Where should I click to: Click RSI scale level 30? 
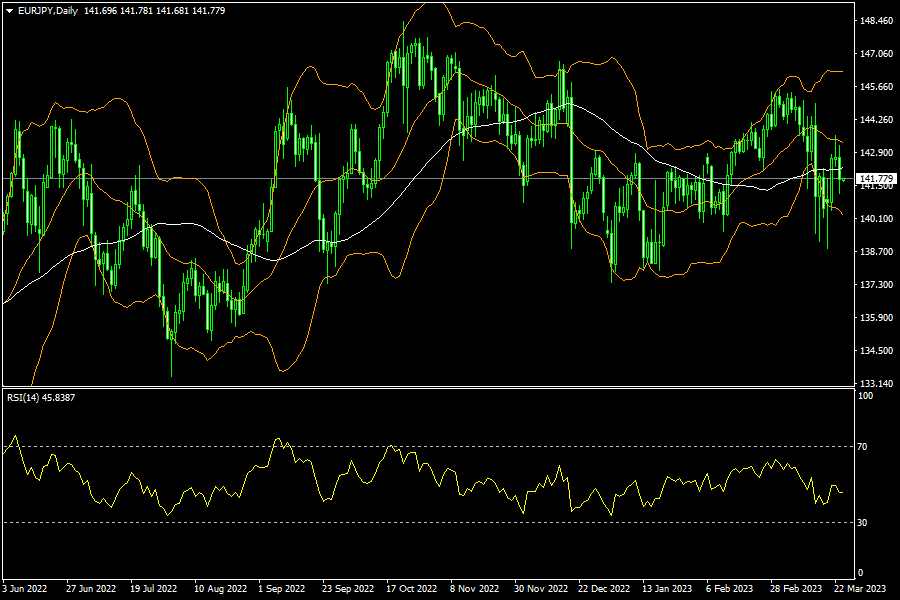click(x=862, y=522)
